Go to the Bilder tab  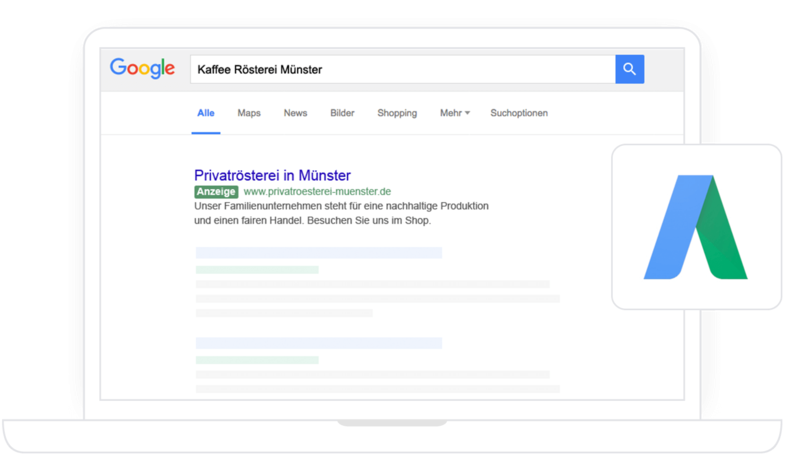(x=342, y=113)
